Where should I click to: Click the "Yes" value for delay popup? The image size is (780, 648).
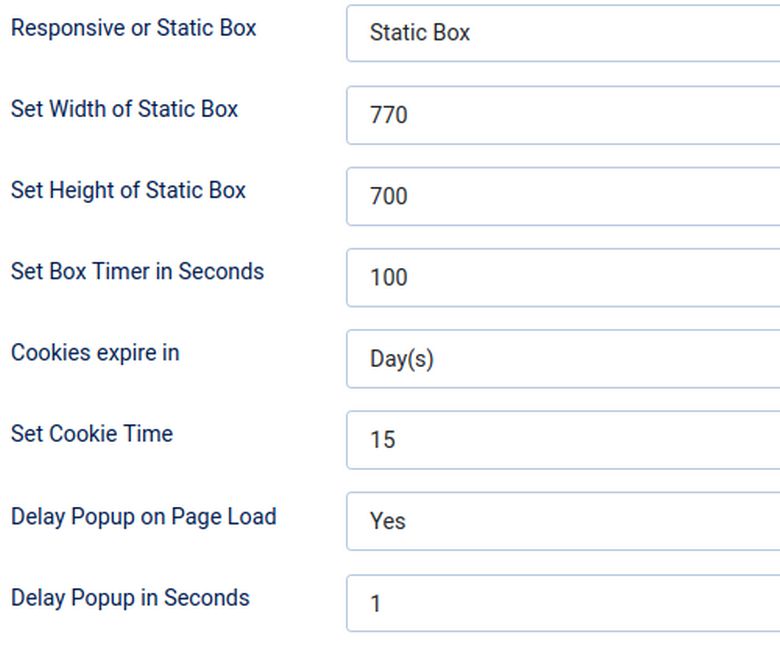click(388, 521)
